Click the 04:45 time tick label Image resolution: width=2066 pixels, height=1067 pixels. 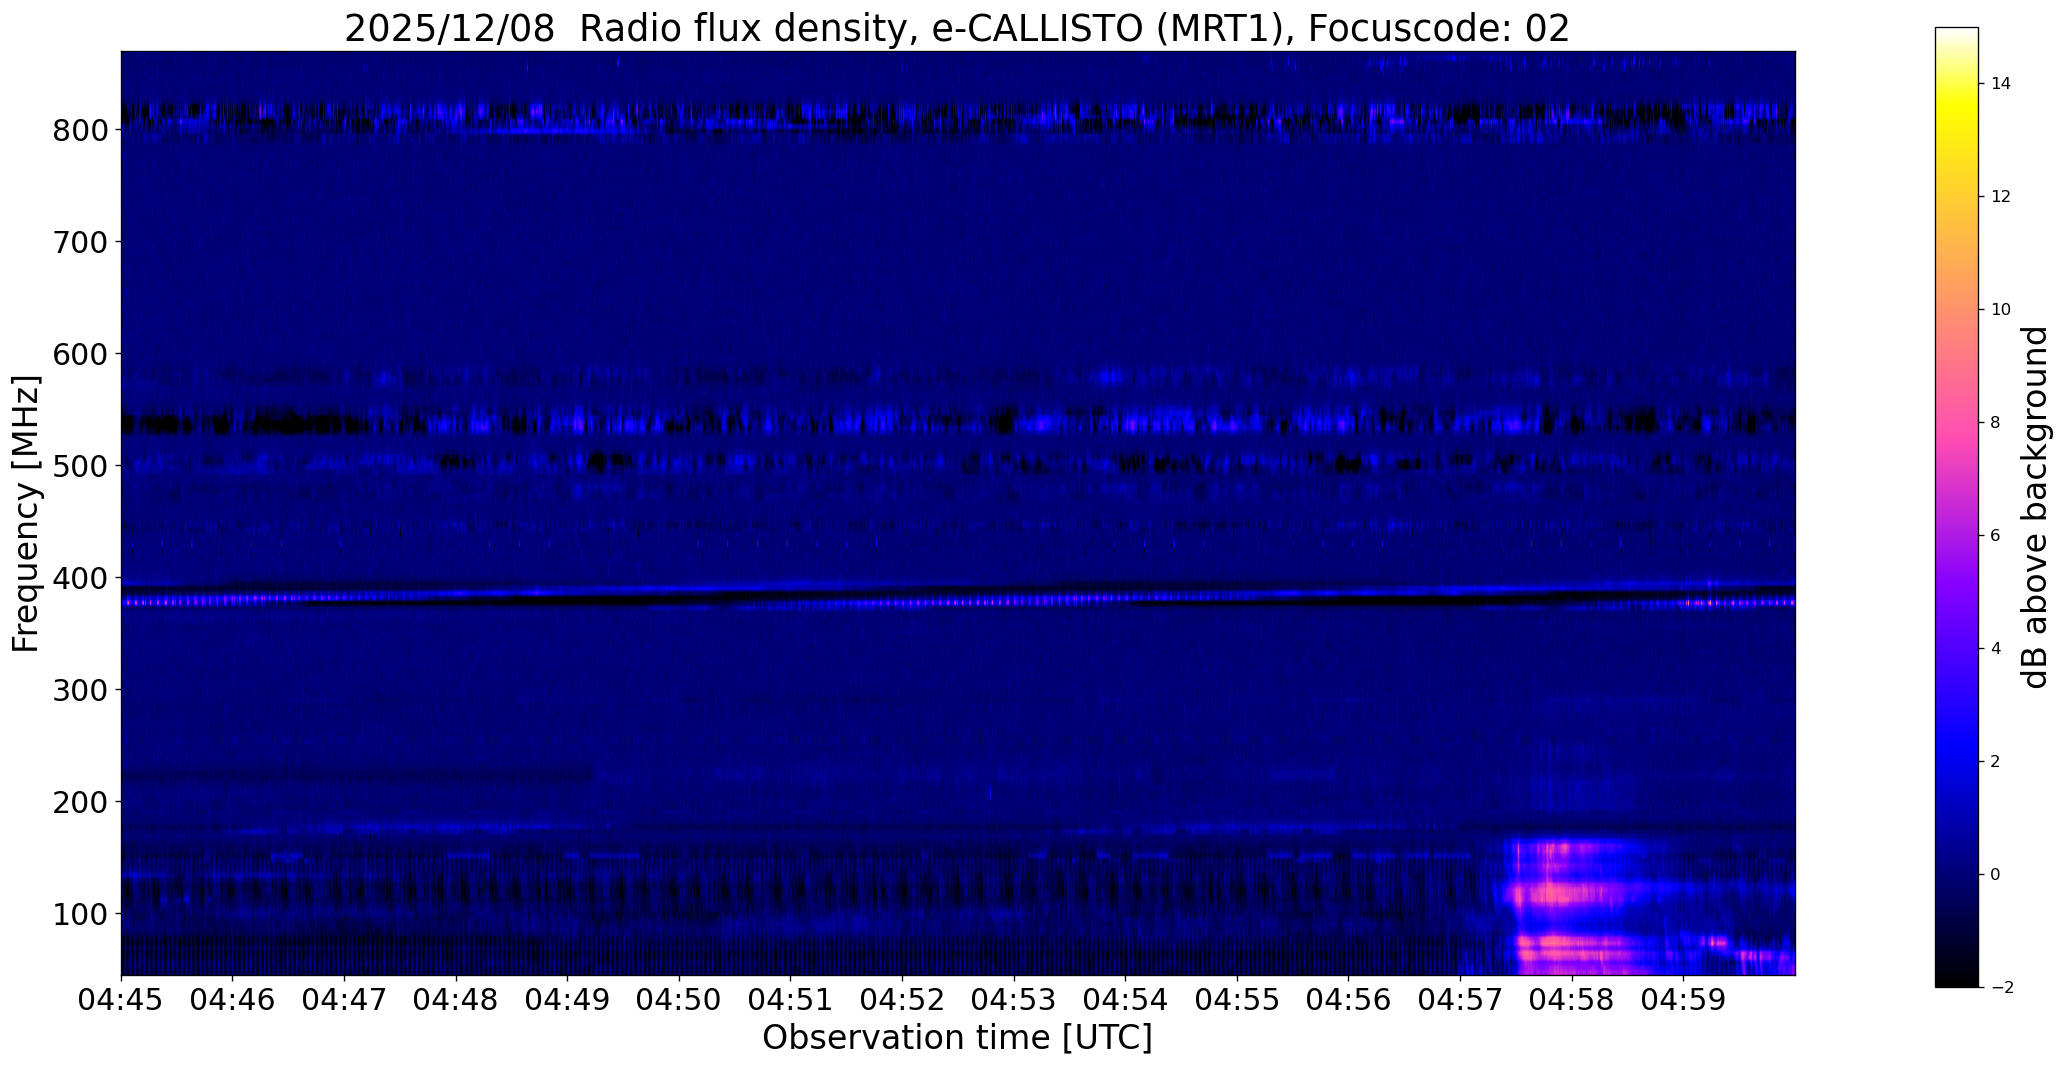[x=121, y=999]
